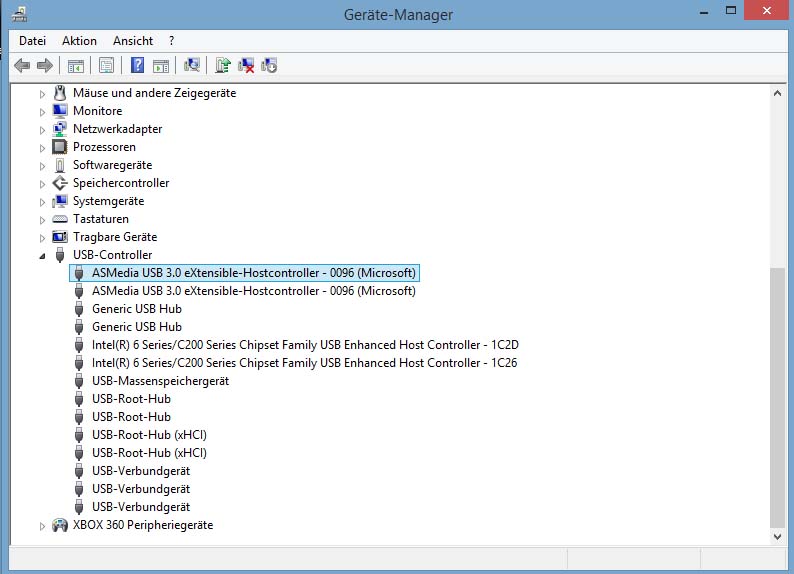
Task: Select the USB-Controller label
Action: tap(112, 255)
